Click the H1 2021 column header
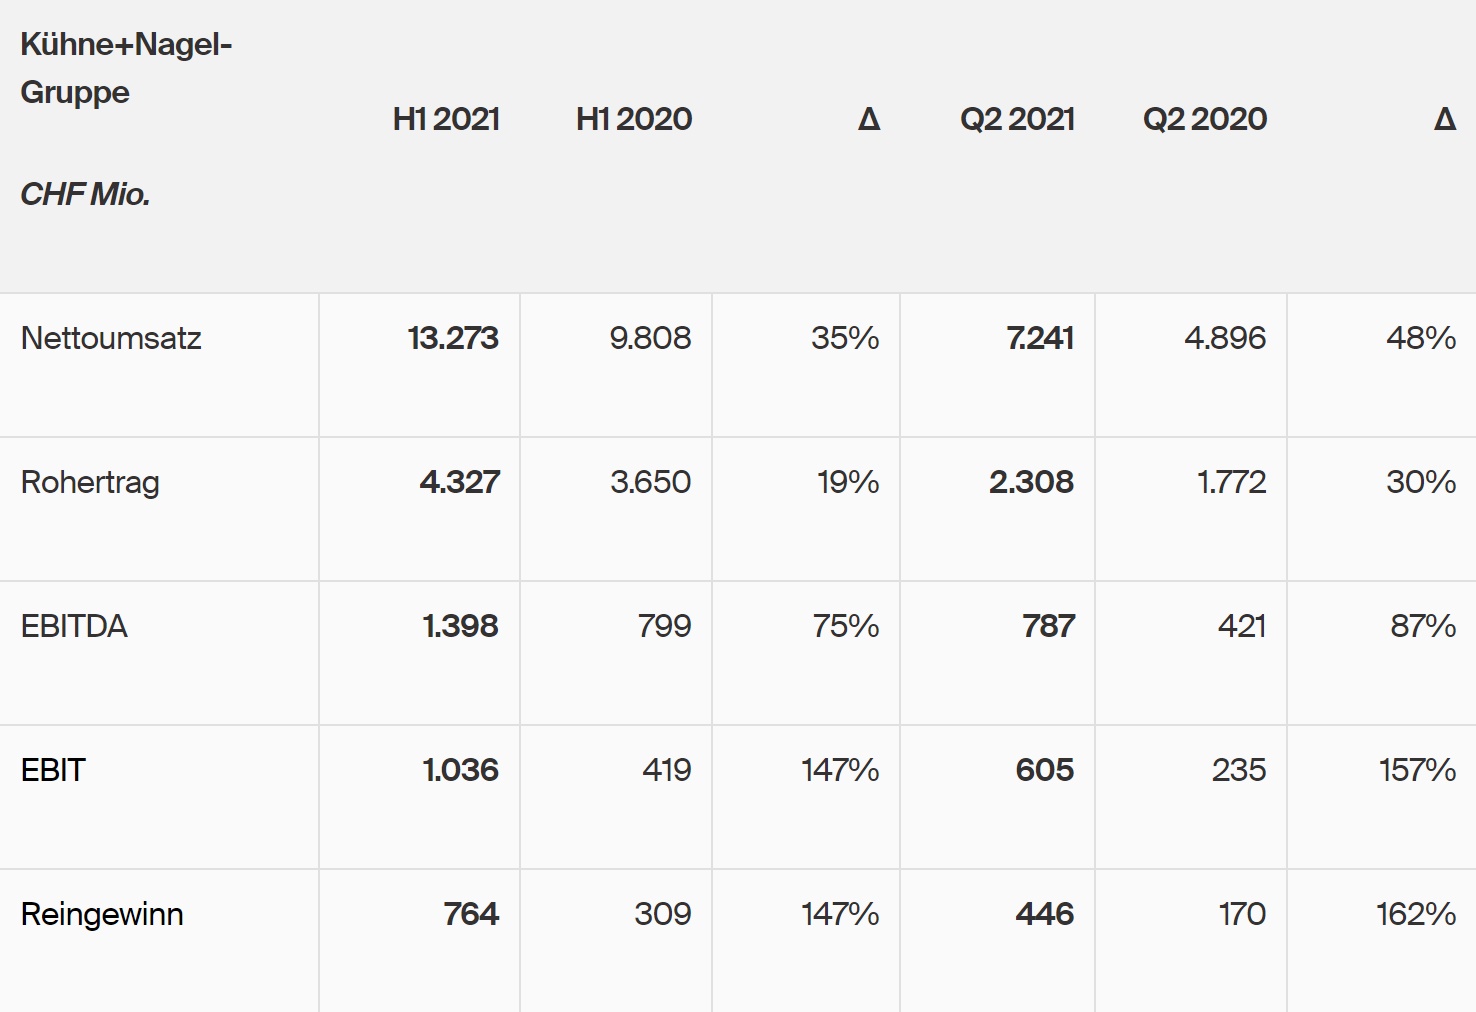1476x1012 pixels. click(446, 119)
